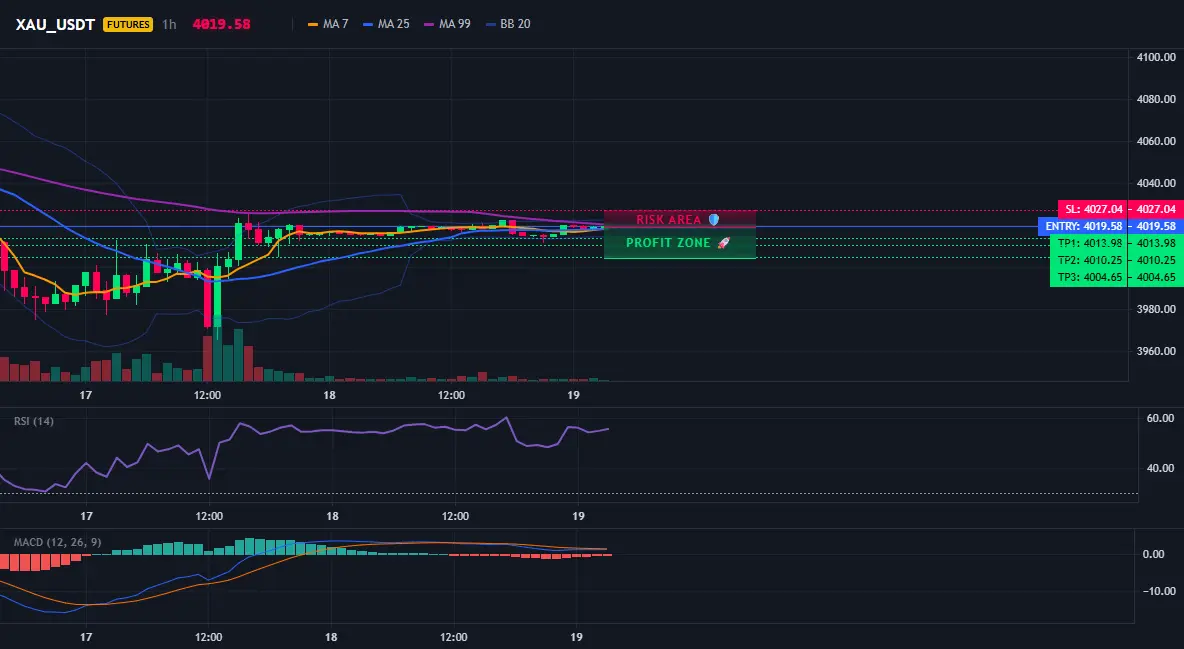Click the TP2: 4010.25 price label
This screenshot has width=1184, height=649.
tap(1089, 260)
